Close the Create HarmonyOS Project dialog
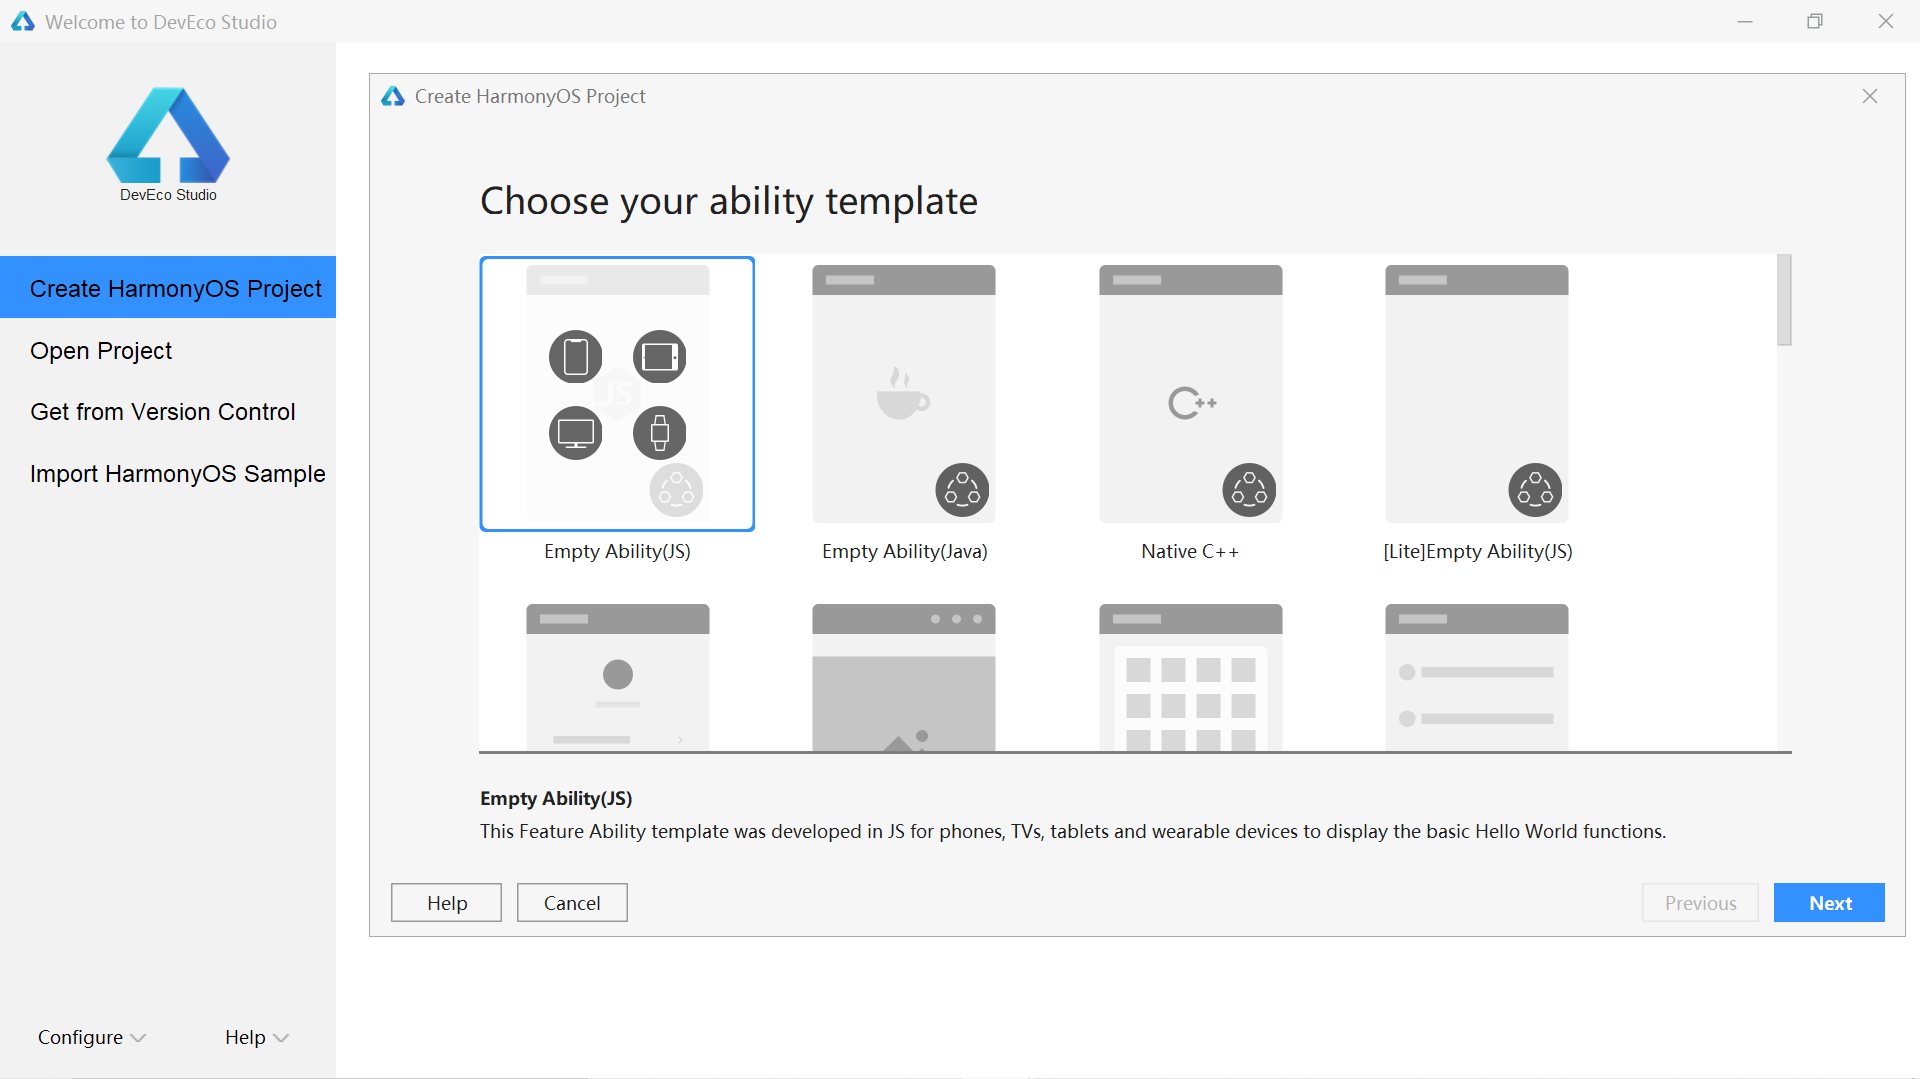The image size is (1920, 1079). pyautogui.click(x=1870, y=96)
